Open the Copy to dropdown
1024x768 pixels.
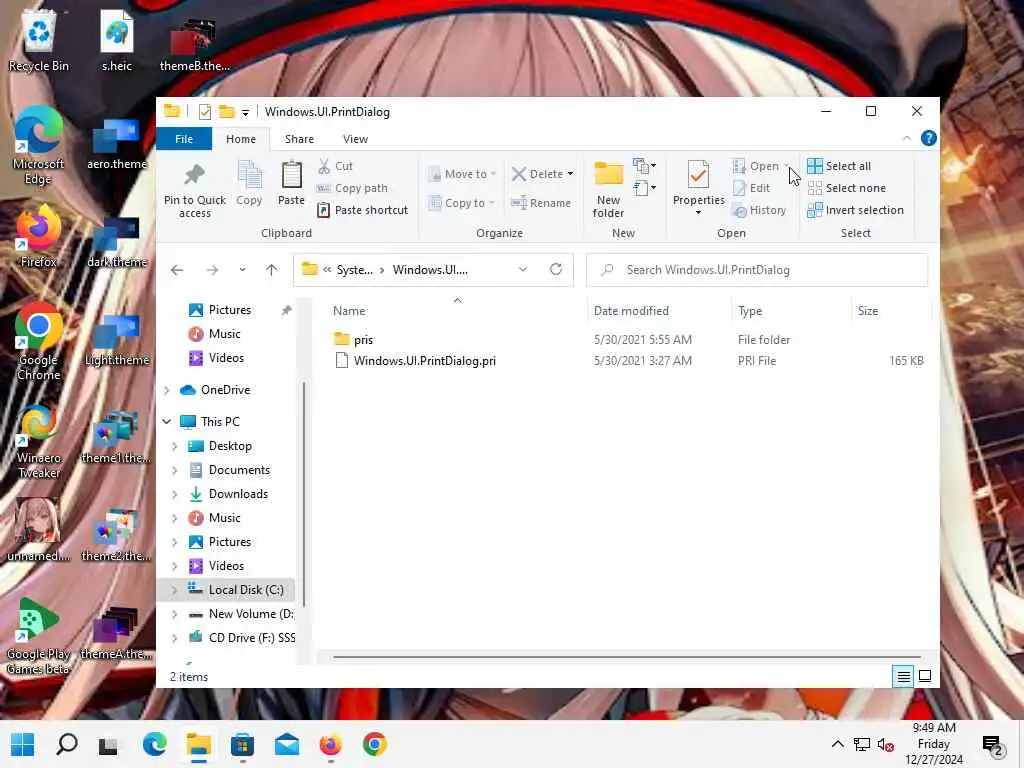(x=461, y=203)
